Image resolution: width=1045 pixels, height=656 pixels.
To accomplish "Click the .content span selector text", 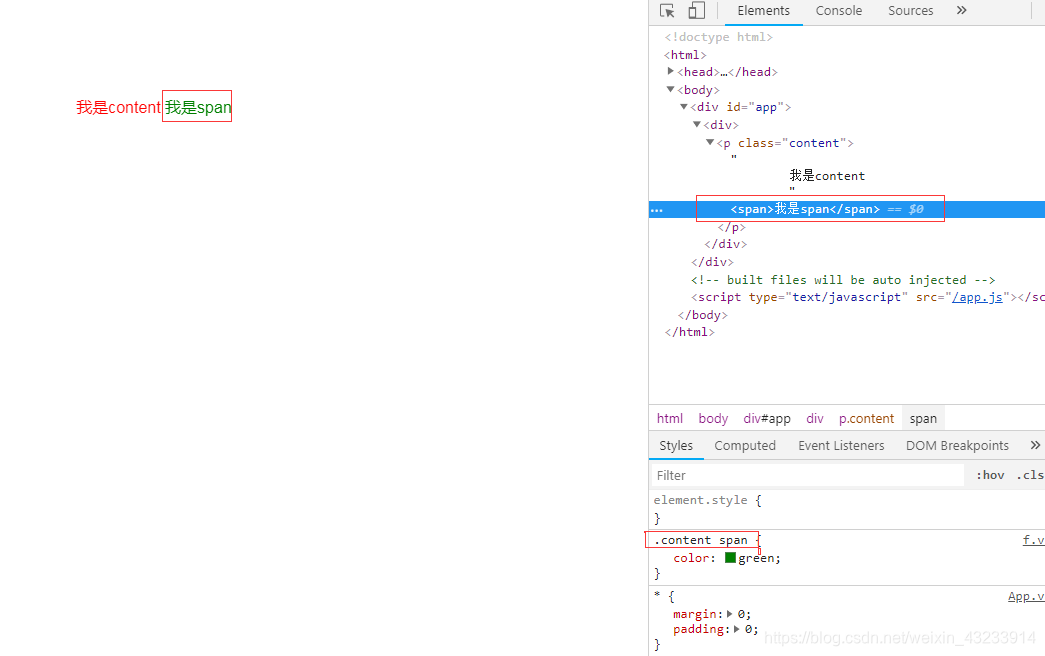I will pos(701,540).
